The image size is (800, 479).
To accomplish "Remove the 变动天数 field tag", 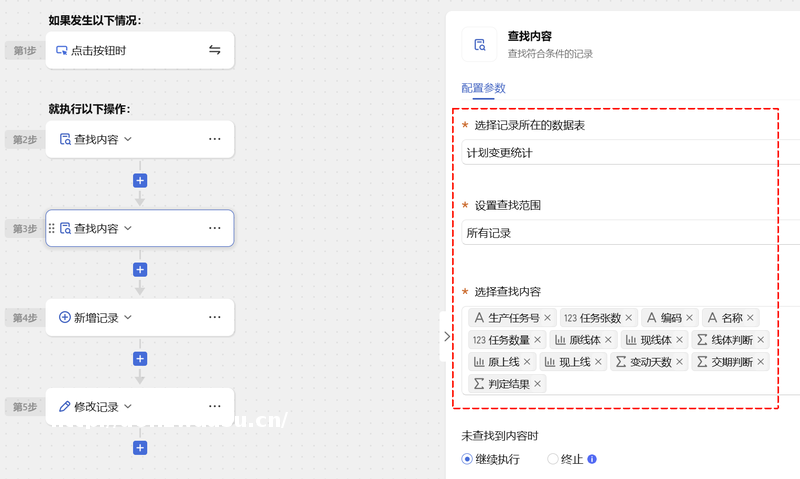I will tap(679, 362).
